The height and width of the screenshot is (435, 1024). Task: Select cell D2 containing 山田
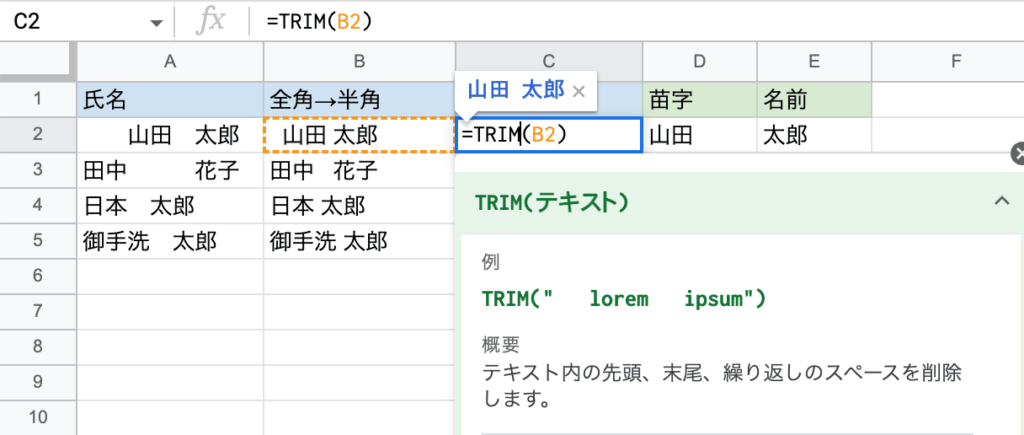click(699, 134)
